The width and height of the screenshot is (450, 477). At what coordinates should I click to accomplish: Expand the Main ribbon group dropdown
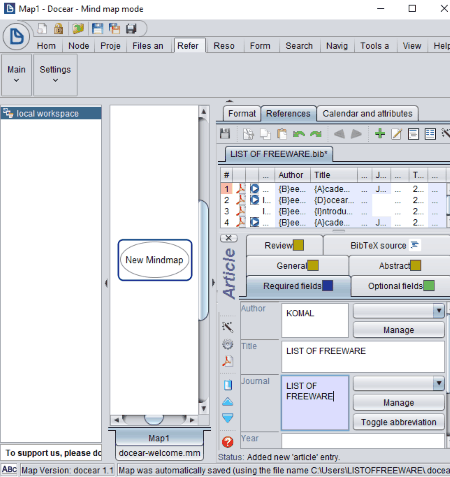(x=16, y=75)
